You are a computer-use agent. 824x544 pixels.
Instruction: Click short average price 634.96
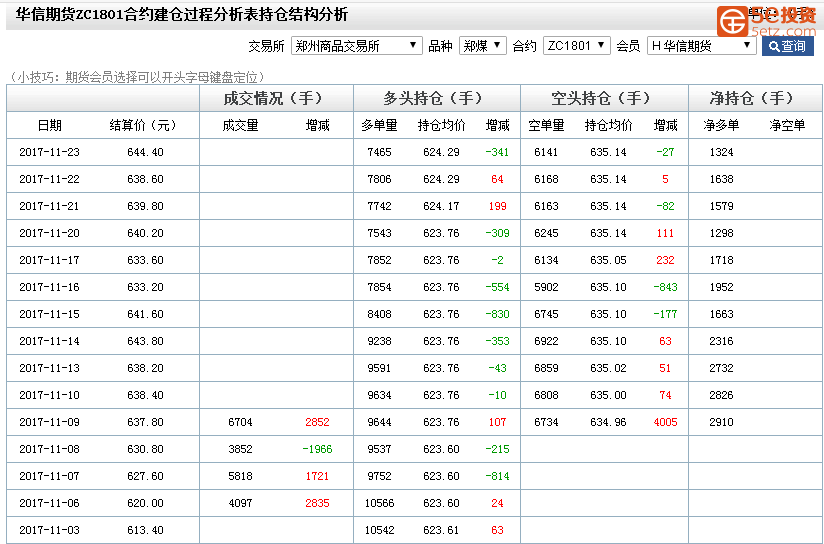click(x=608, y=422)
